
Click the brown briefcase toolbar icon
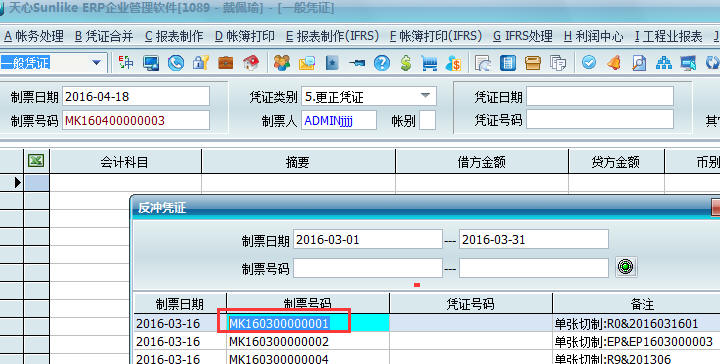(x=225, y=63)
